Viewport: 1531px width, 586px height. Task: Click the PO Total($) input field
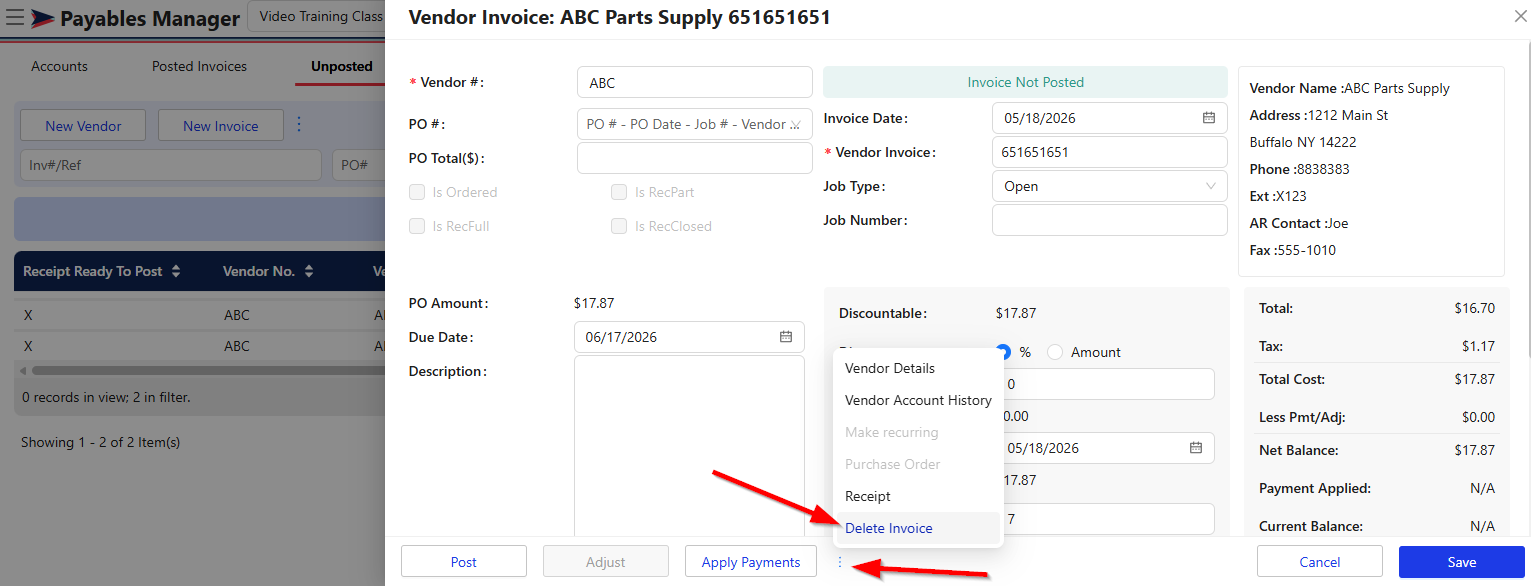click(695, 158)
